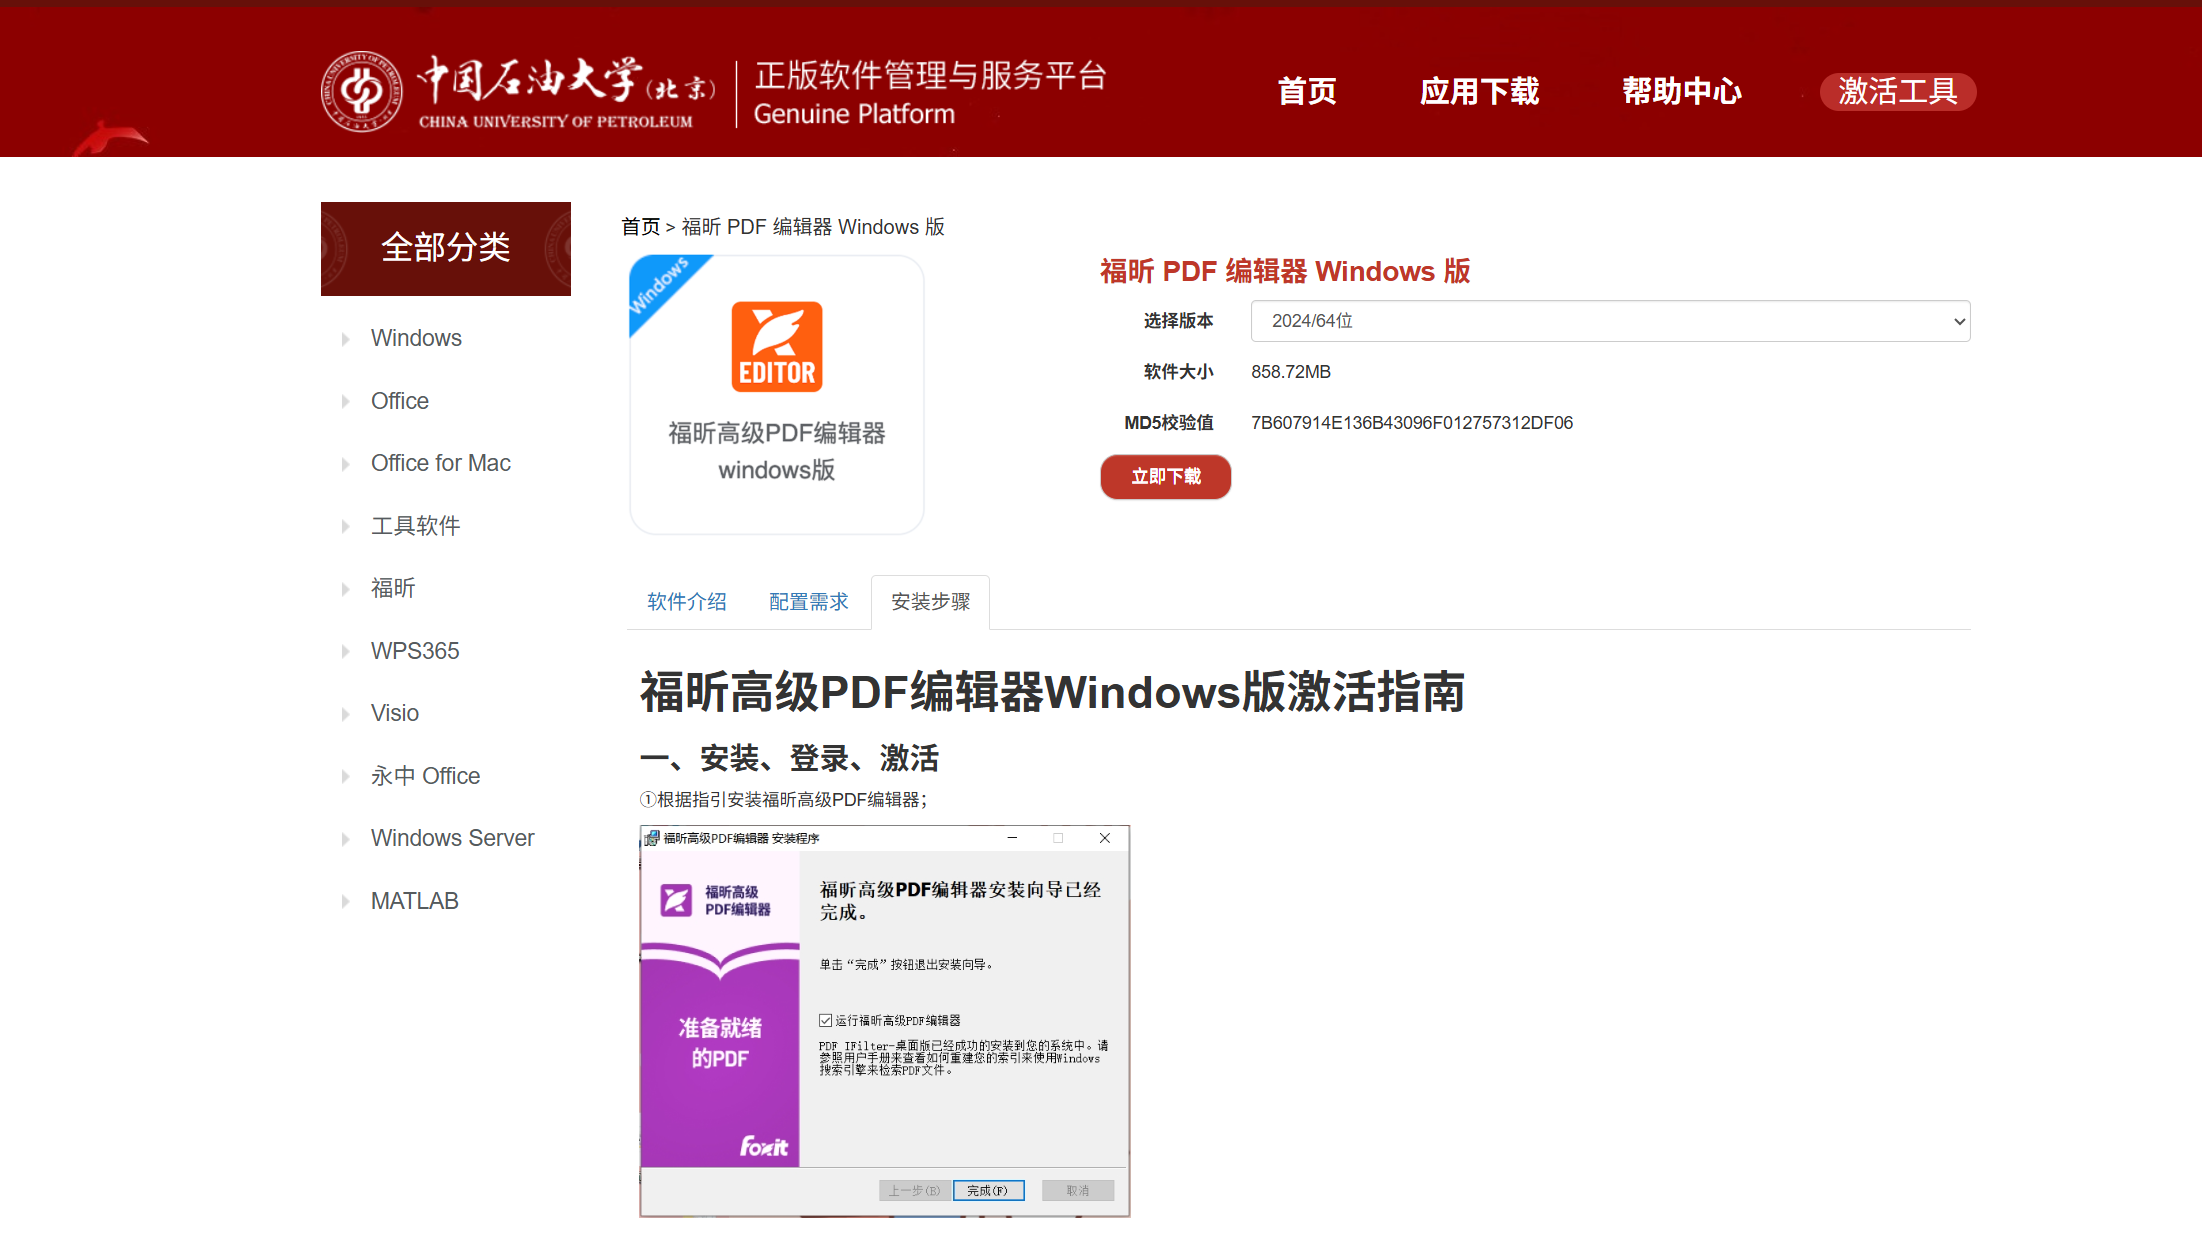2202x1236 pixels.
Task: Click the 首页 breadcrumb link
Action: coord(640,227)
